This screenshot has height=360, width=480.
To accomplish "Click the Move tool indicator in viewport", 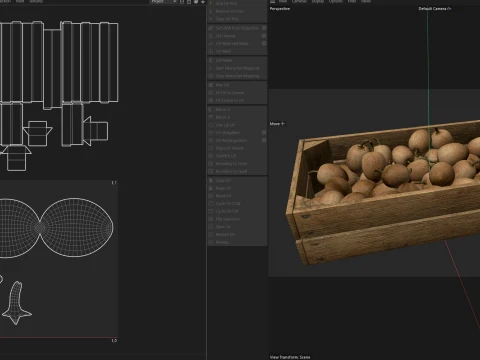I will click(x=277, y=124).
